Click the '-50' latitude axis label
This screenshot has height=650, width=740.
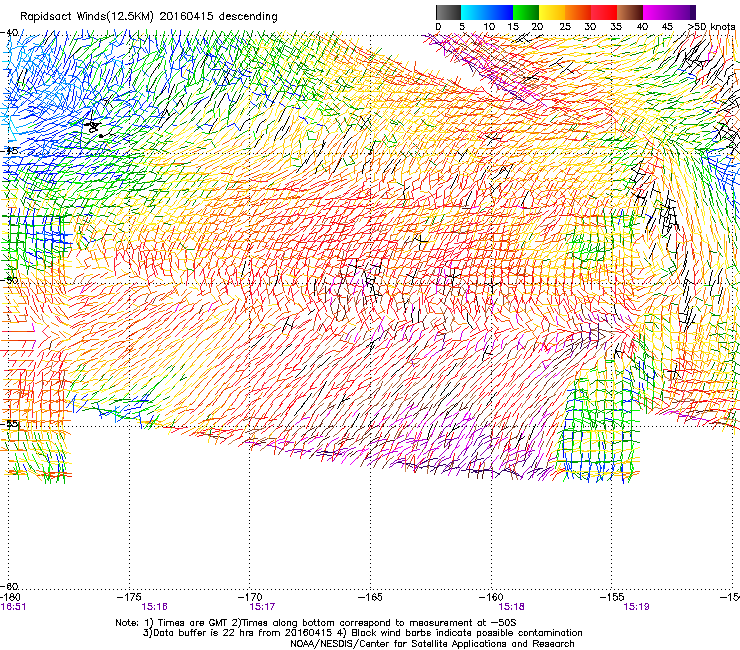coord(9,280)
